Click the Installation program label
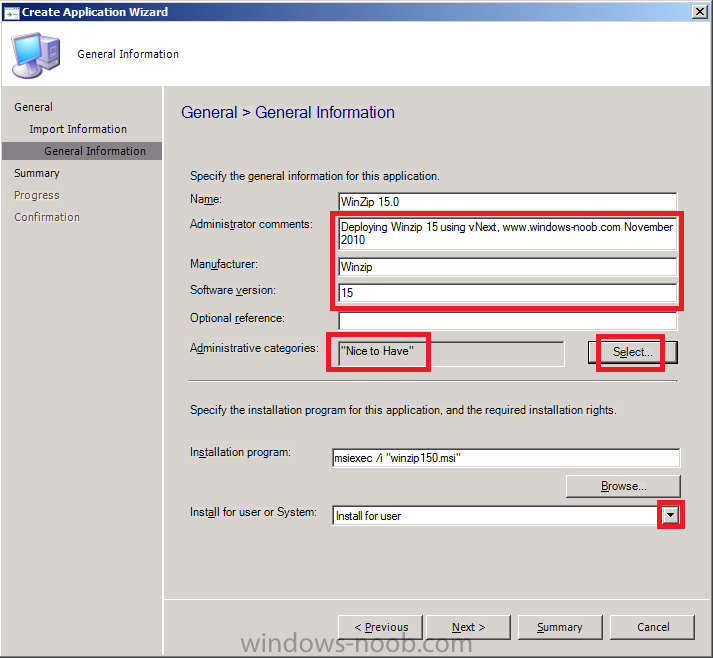Viewport: 713px width, 658px height. [x=240, y=452]
